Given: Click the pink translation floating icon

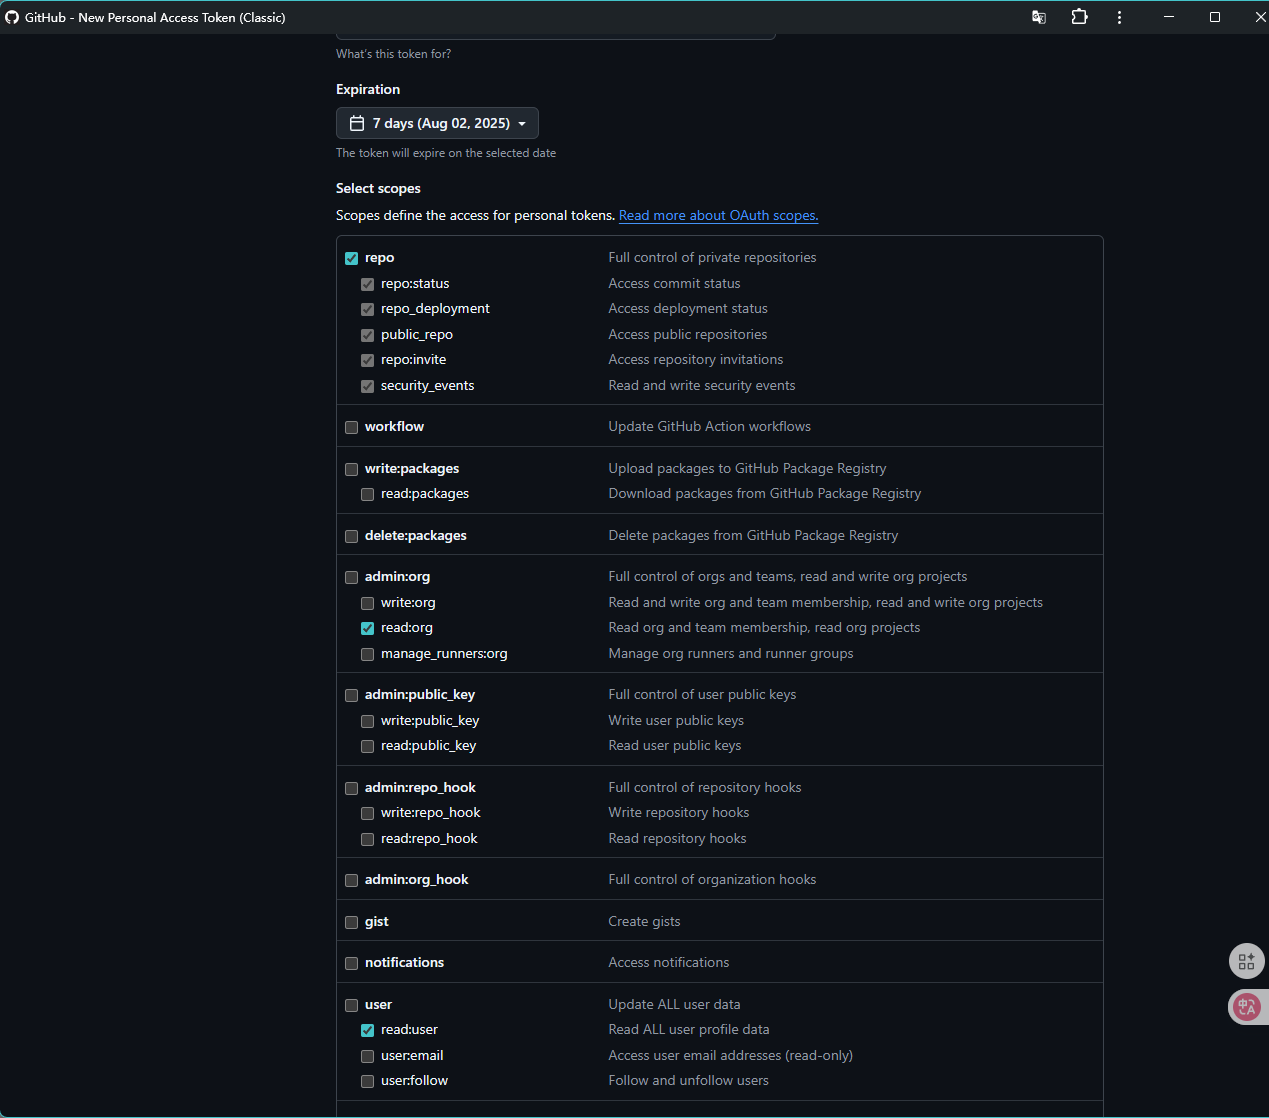Looking at the screenshot, I should tap(1246, 1007).
